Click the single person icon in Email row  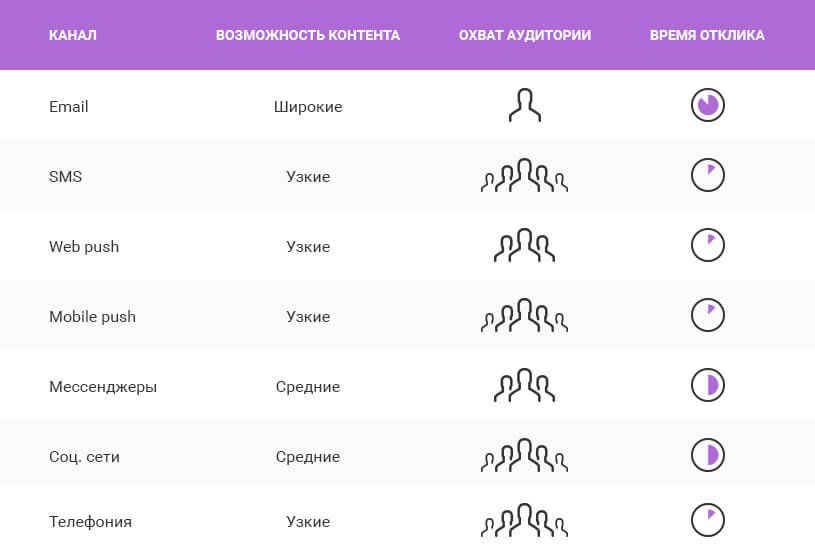(525, 105)
